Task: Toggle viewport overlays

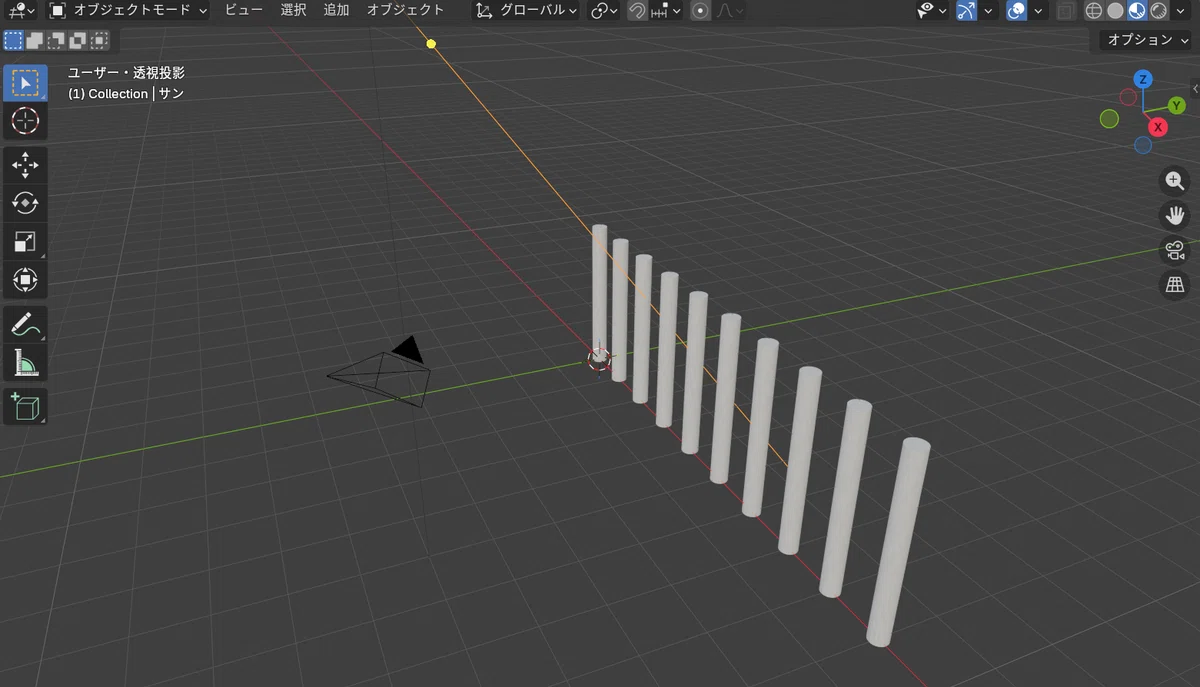Action: coord(1017,10)
